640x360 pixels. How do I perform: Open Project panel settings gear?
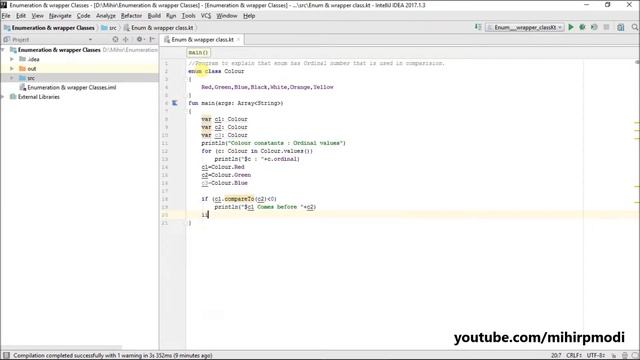140,40
